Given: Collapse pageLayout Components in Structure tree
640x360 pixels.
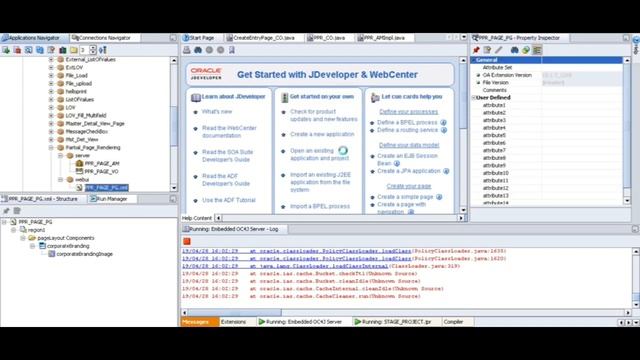Looking at the screenshot, I should click(x=23, y=238).
